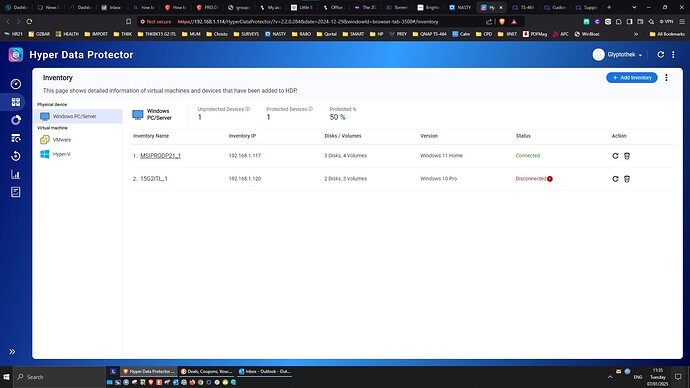Show hidden system tray icons chevron
The width and height of the screenshot is (690, 388).
coord(610,377)
